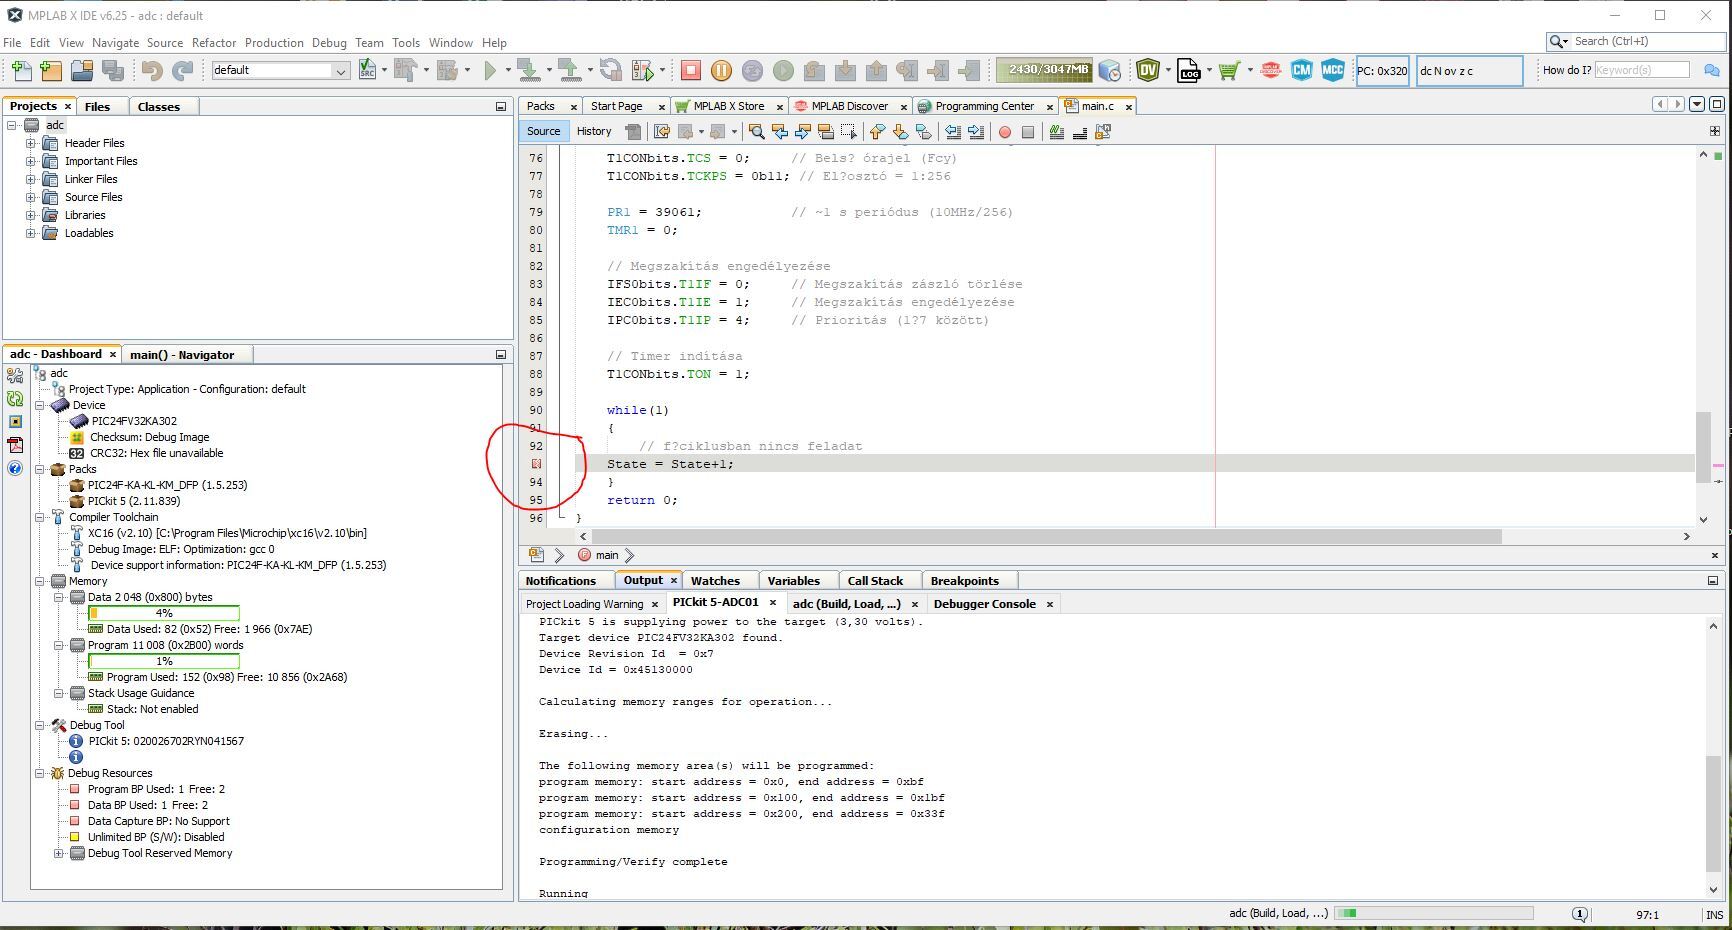Screen dimensions: 1732x930
Task: Expand the Source Files folder
Action: coord(31,197)
